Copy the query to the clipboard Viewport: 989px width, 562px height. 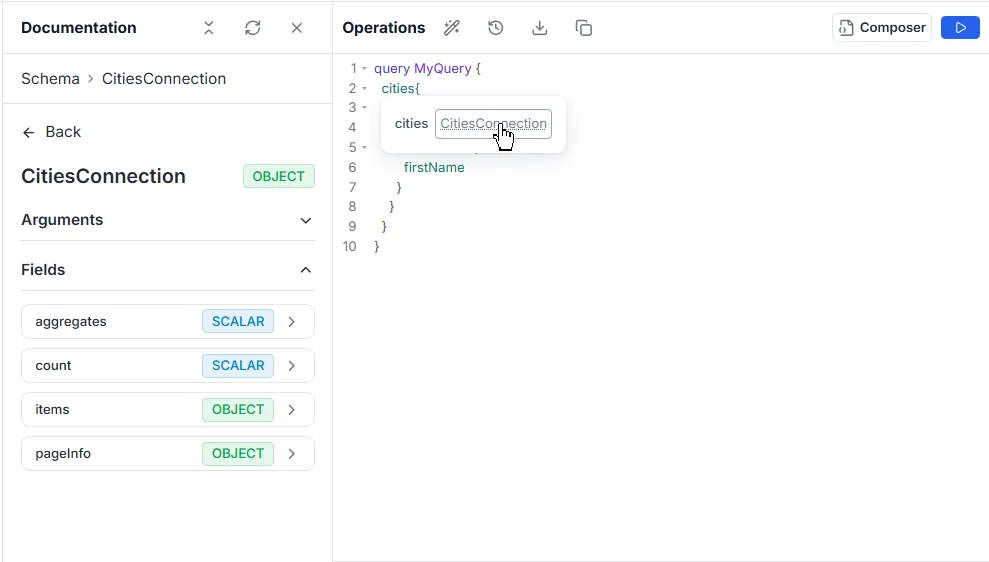pyautogui.click(x=584, y=28)
